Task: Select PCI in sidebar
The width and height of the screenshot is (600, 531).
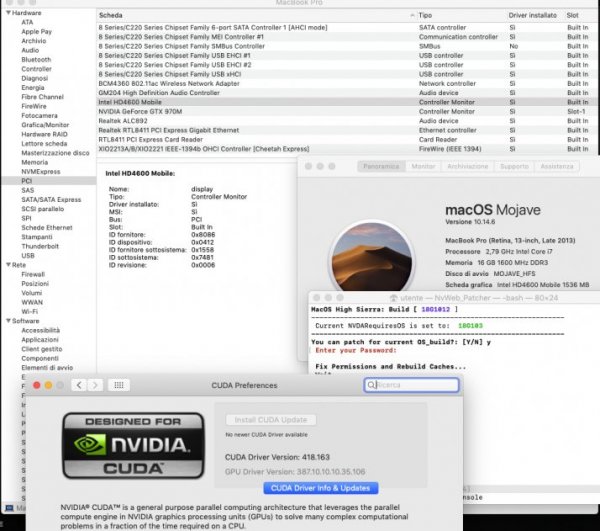Action: pos(48,181)
